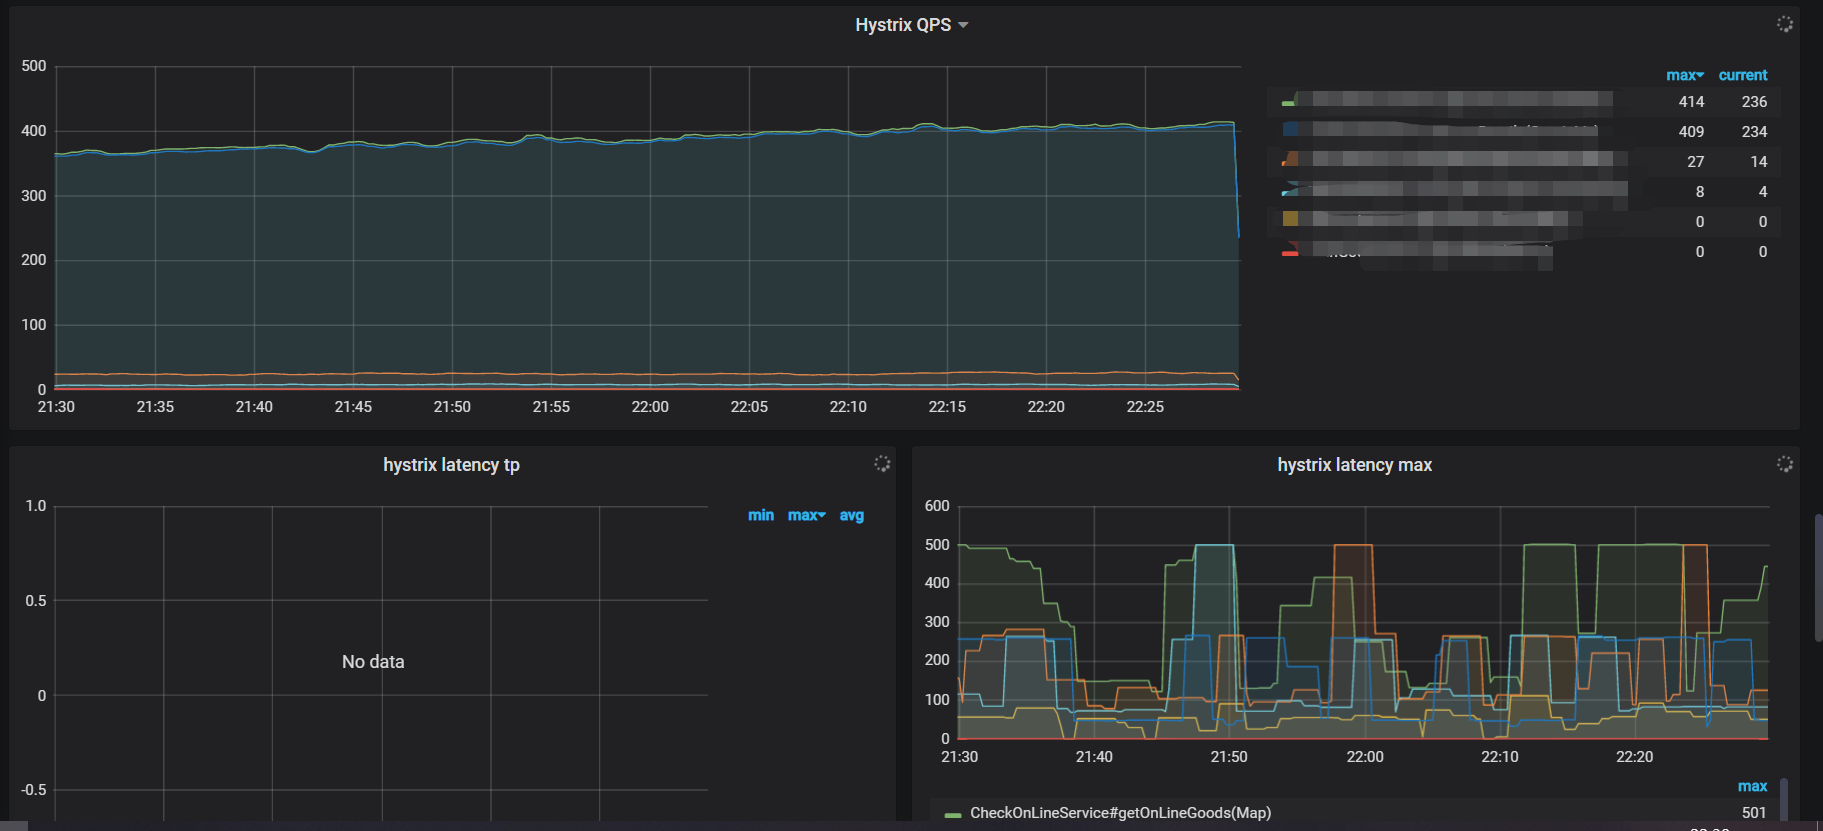The width and height of the screenshot is (1823, 831).
Task: Toggle the blurred series with max 414
Action: pos(1455,101)
